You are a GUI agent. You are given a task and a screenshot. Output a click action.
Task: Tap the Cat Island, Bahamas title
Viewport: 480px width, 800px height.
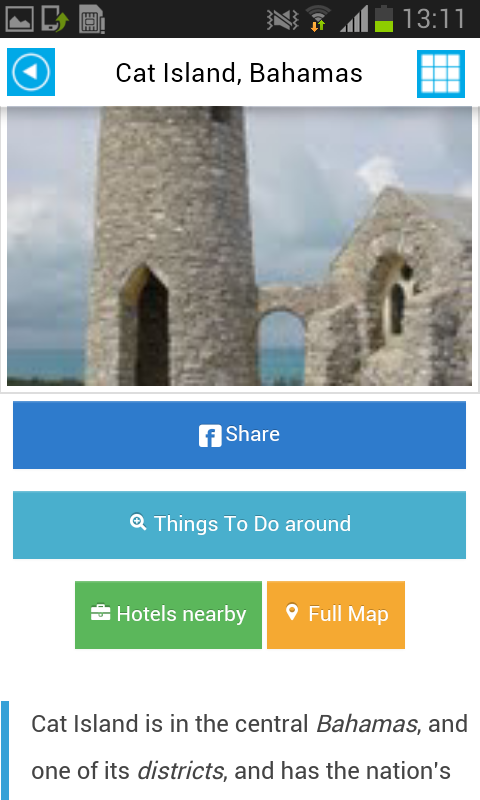point(239,72)
